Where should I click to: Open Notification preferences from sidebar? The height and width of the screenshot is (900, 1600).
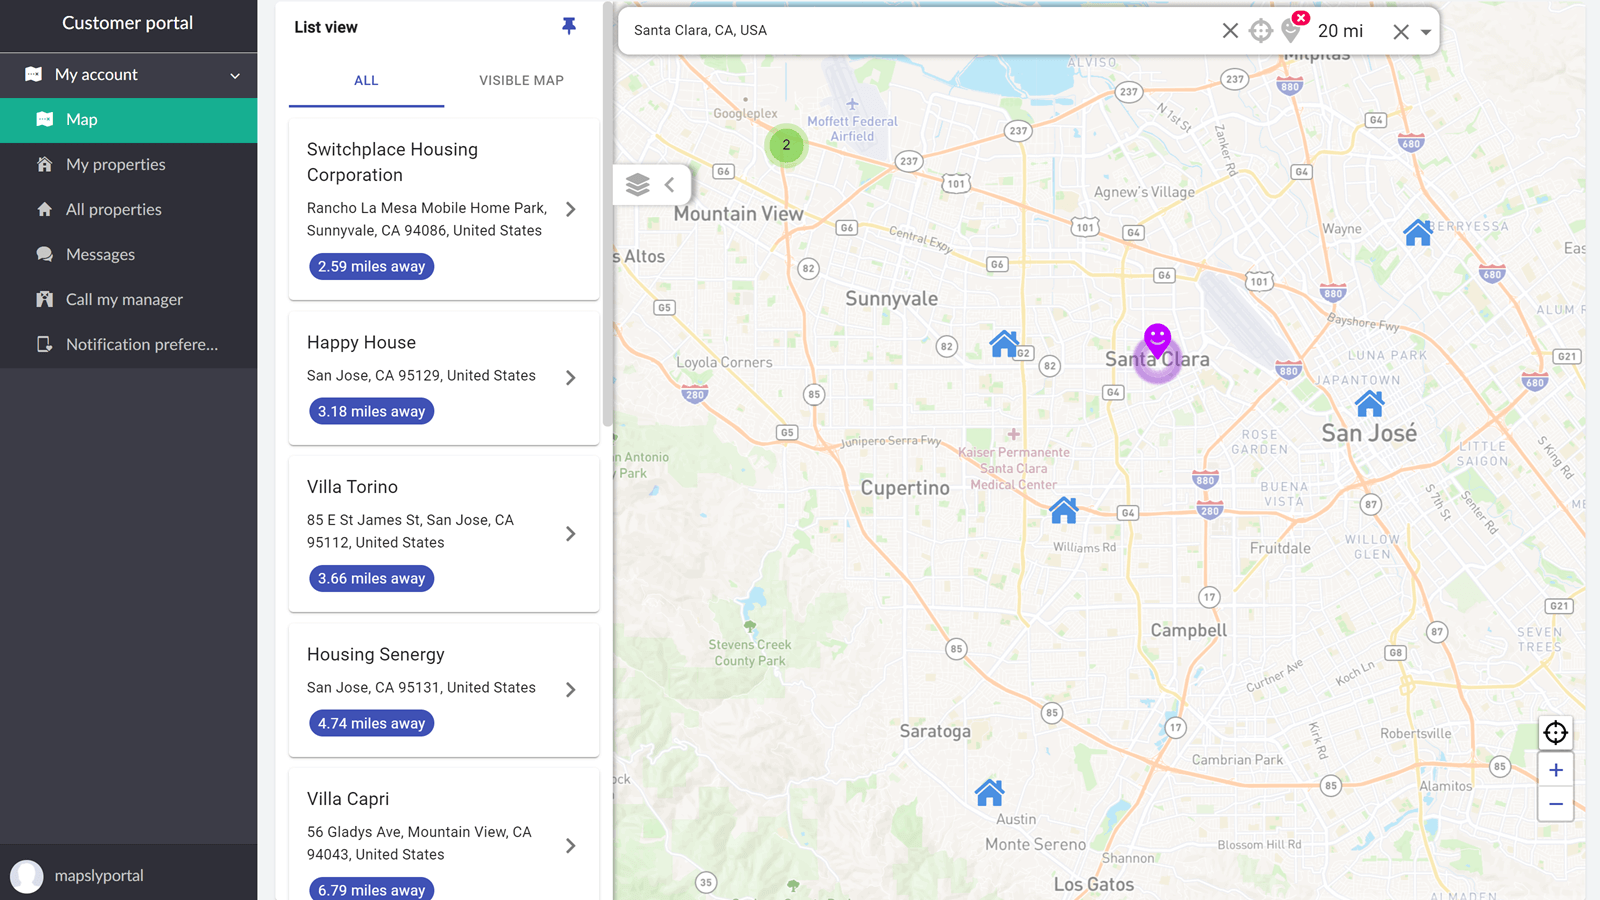click(141, 344)
